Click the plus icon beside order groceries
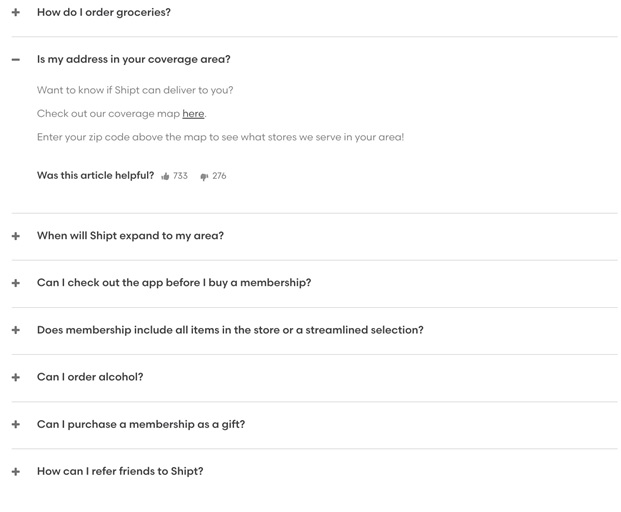Image resolution: width=621 pixels, height=512 pixels. click(16, 12)
